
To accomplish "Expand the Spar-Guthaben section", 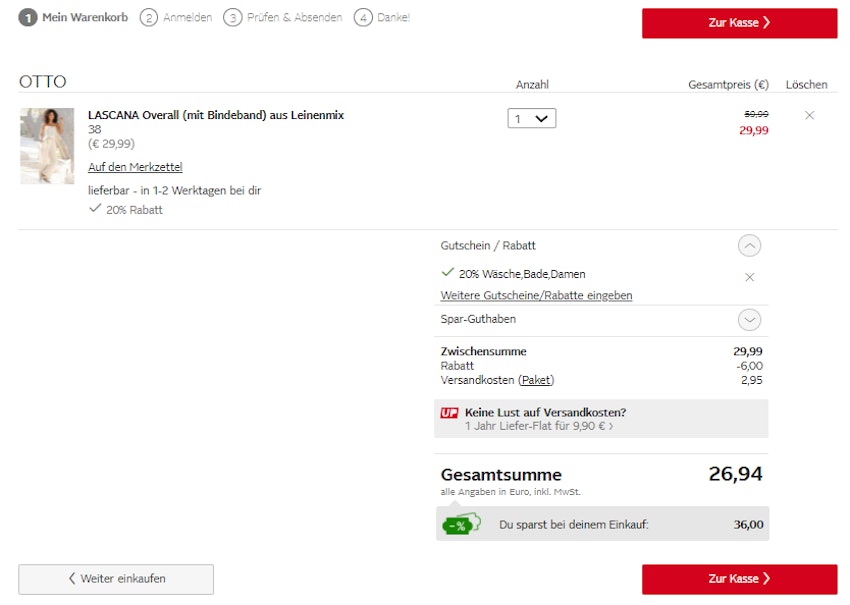I will coord(749,319).
